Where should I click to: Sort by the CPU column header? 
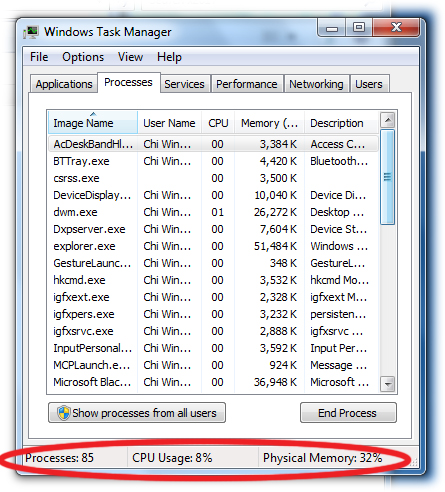point(218,123)
